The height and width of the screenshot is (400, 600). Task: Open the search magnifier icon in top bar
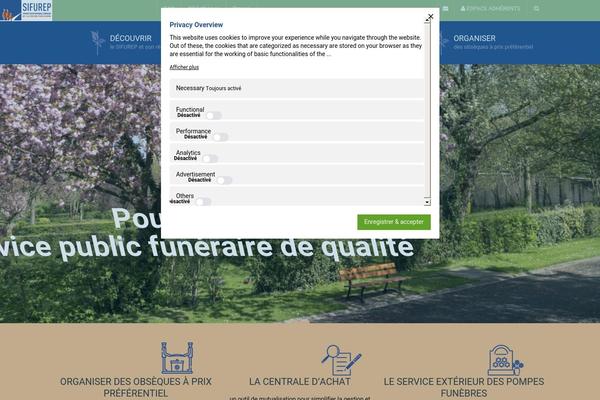[x=536, y=8]
